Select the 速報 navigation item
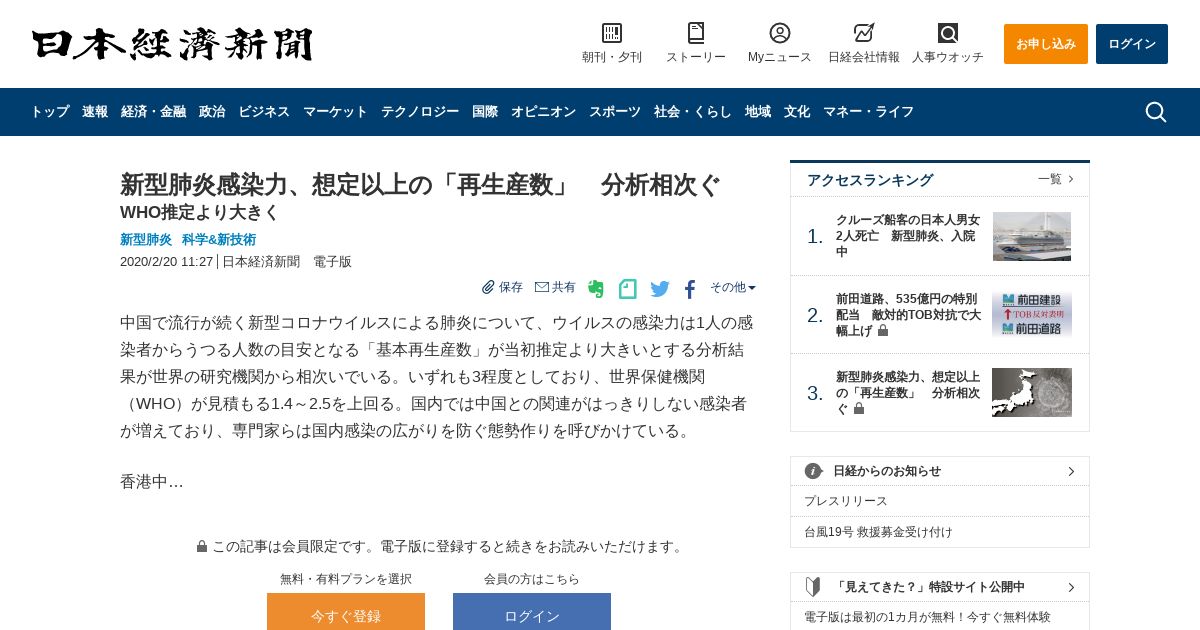The image size is (1200, 630). click(x=95, y=112)
